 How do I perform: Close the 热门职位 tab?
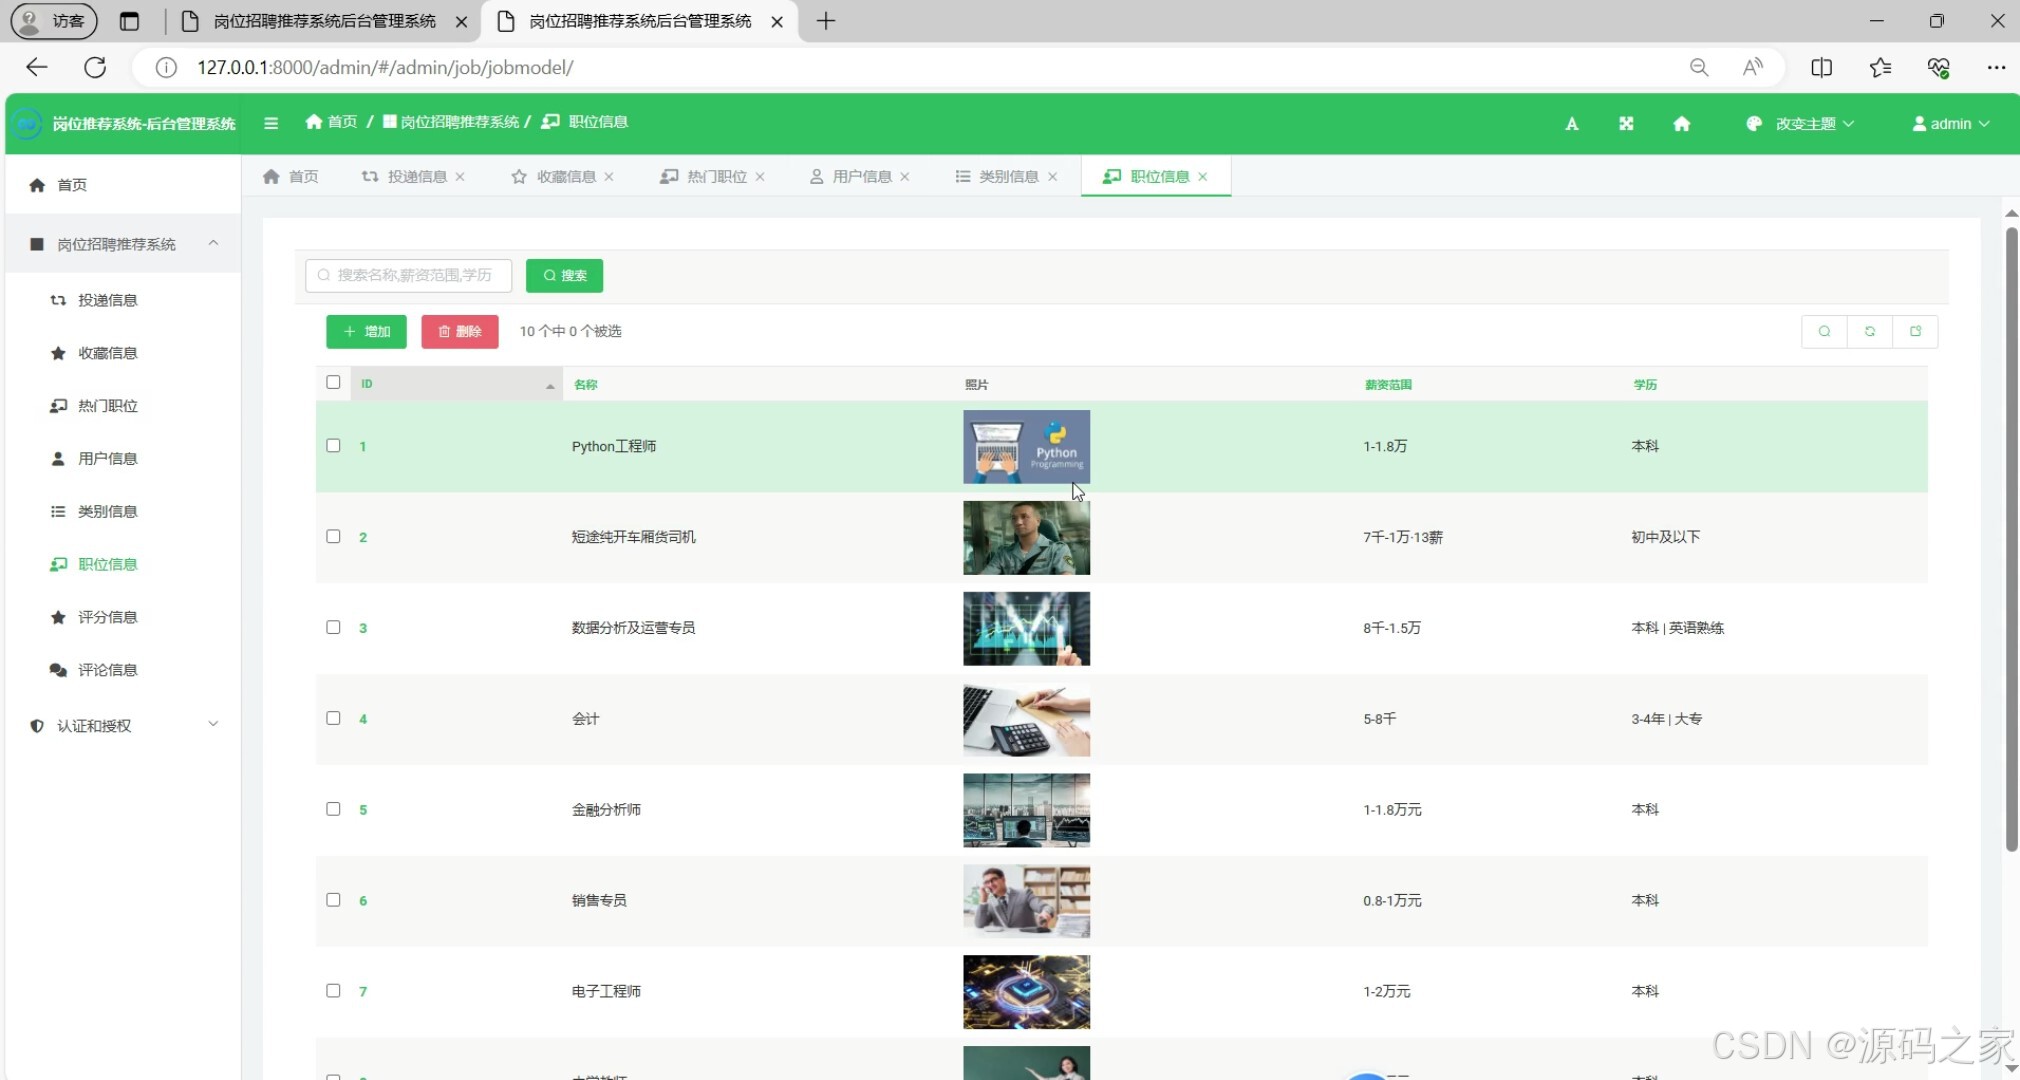(760, 176)
